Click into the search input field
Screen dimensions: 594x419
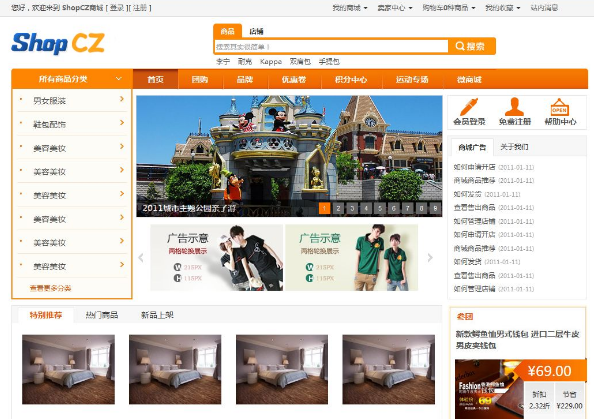click(331, 47)
